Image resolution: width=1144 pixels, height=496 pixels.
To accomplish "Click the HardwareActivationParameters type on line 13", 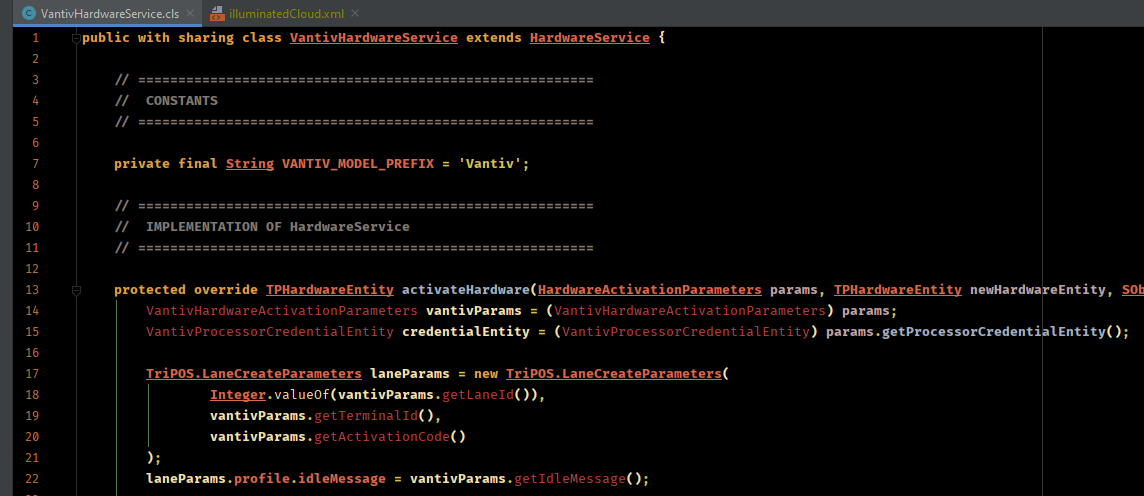I will (x=650, y=290).
